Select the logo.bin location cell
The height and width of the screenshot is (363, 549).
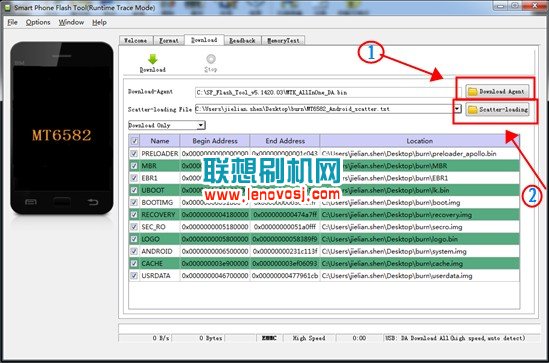click(x=419, y=239)
